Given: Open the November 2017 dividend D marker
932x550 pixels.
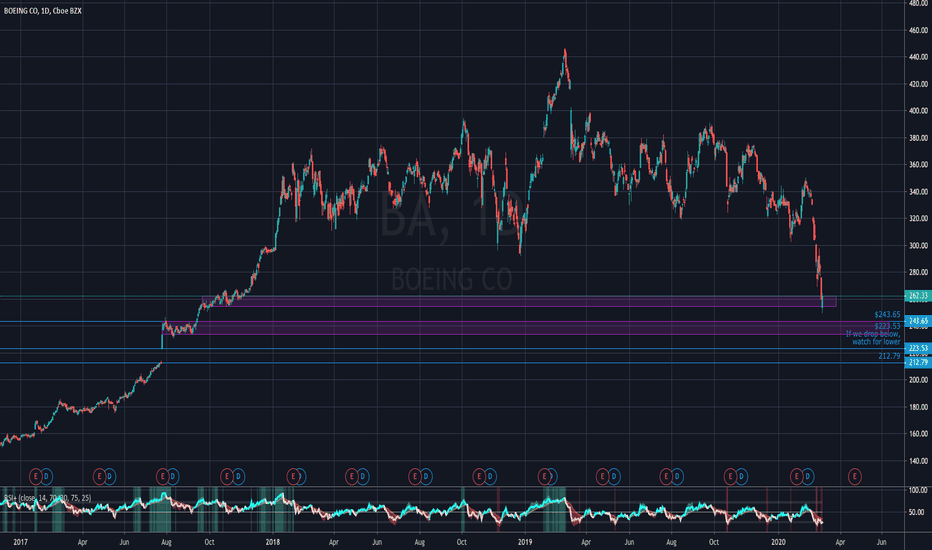Looking at the screenshot, I should pyautogui.click(x=238, y=476).
